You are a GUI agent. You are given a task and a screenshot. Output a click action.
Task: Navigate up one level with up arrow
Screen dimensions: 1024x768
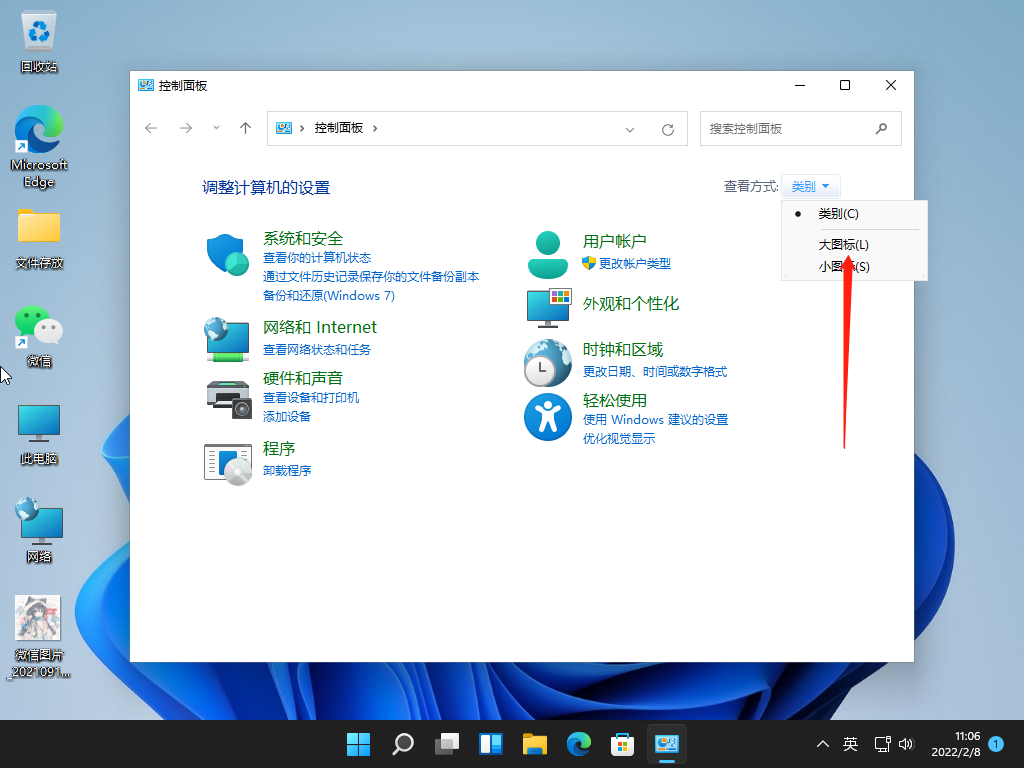pyautogui.click(x=245, y=129)
